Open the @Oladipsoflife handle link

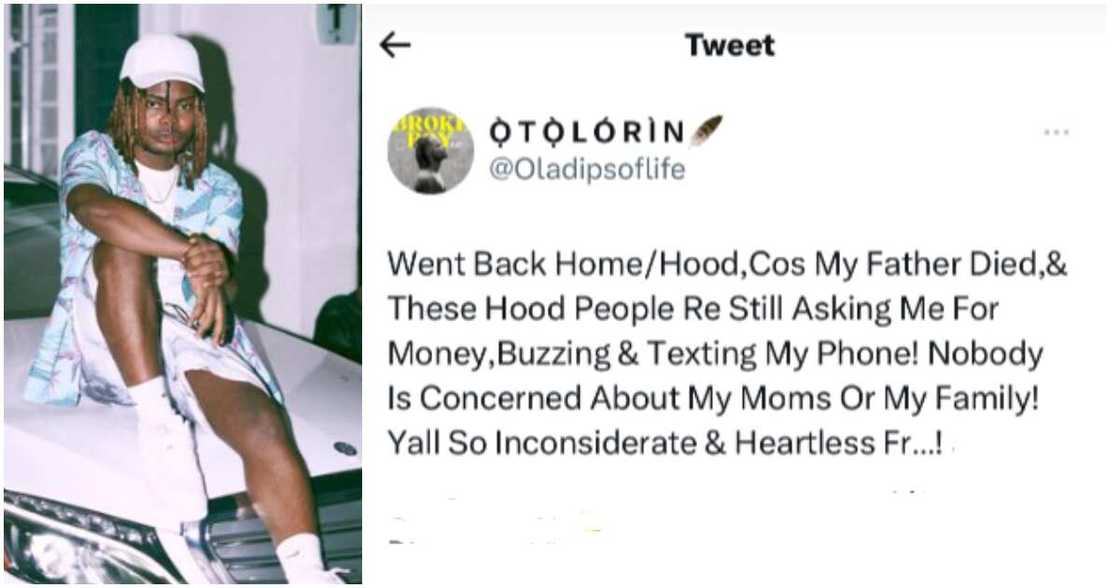click(x=586, y=170)
